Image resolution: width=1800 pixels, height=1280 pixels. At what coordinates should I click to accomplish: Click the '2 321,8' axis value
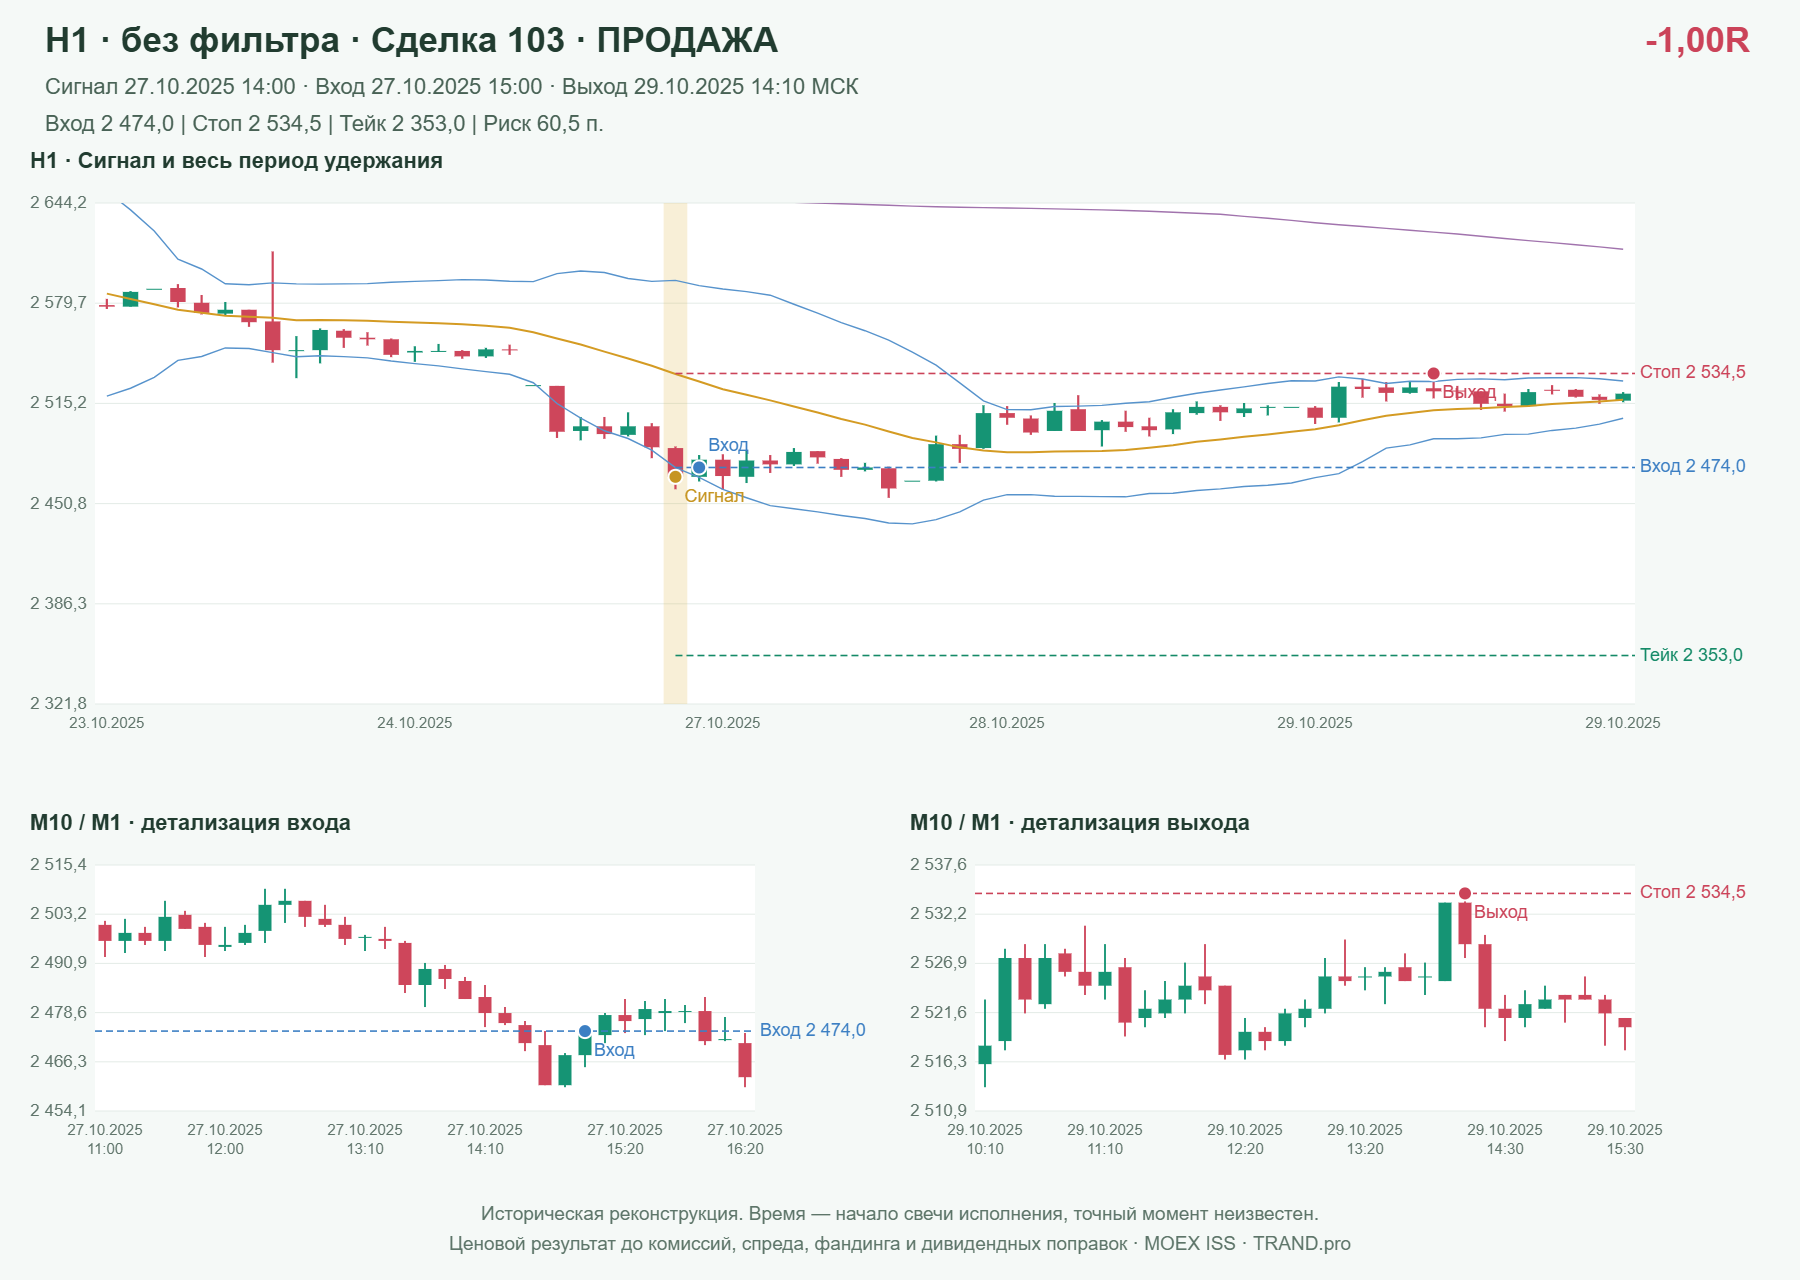click(58, 703)
